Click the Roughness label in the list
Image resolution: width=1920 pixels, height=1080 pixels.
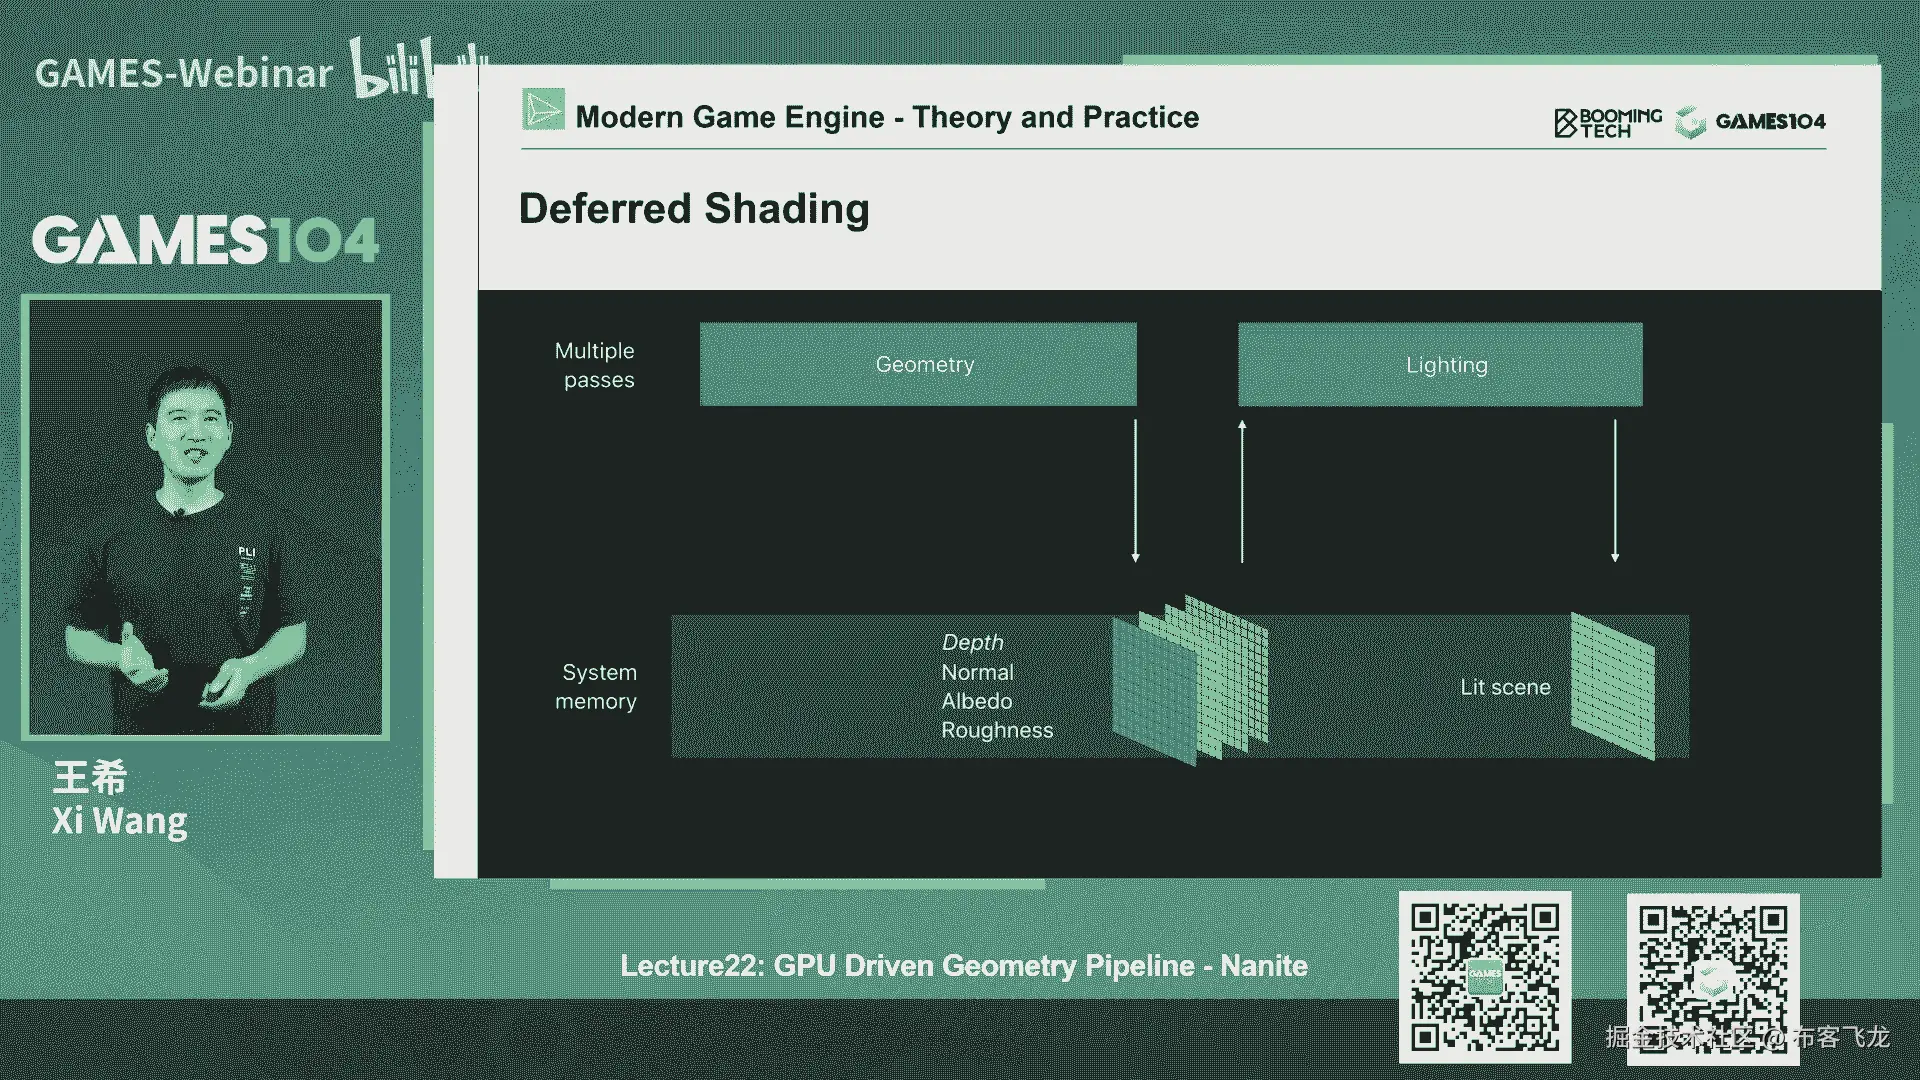[996, 730]
